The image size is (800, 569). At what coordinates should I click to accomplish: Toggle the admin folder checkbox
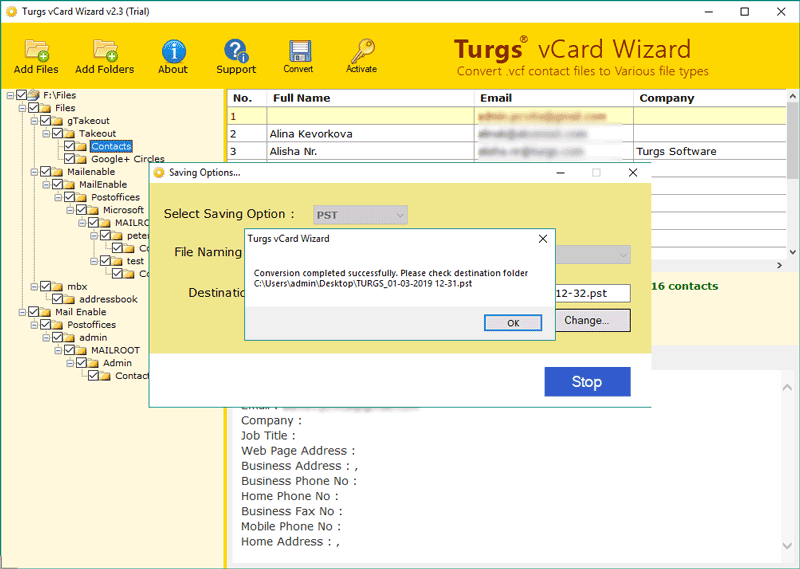58,337
